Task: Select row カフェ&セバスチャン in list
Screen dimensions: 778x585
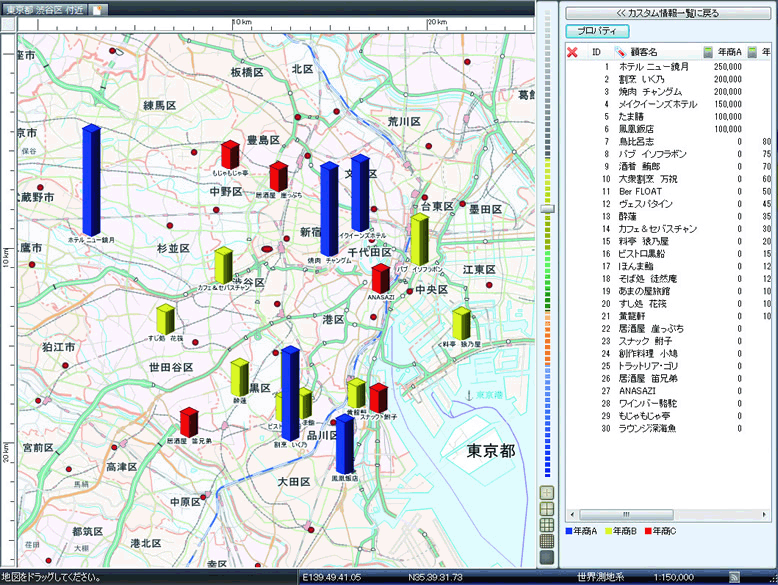Action: (668, 229)
